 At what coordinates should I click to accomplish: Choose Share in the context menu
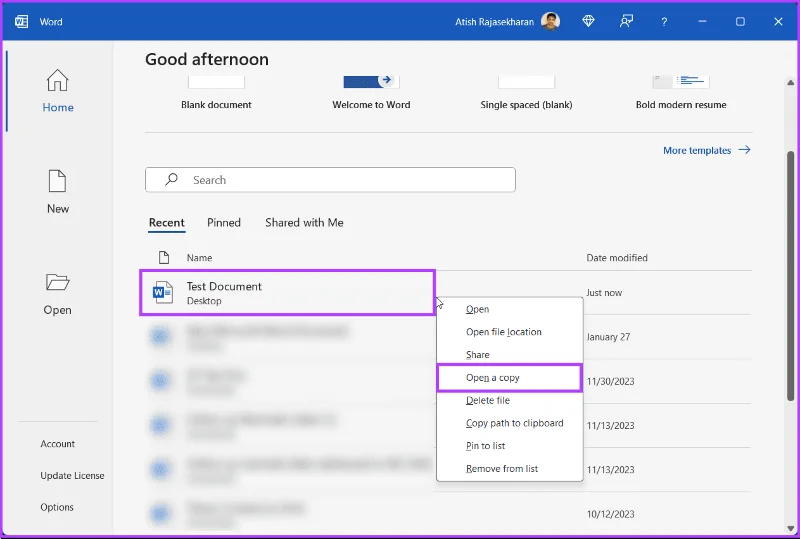(510, 355)
